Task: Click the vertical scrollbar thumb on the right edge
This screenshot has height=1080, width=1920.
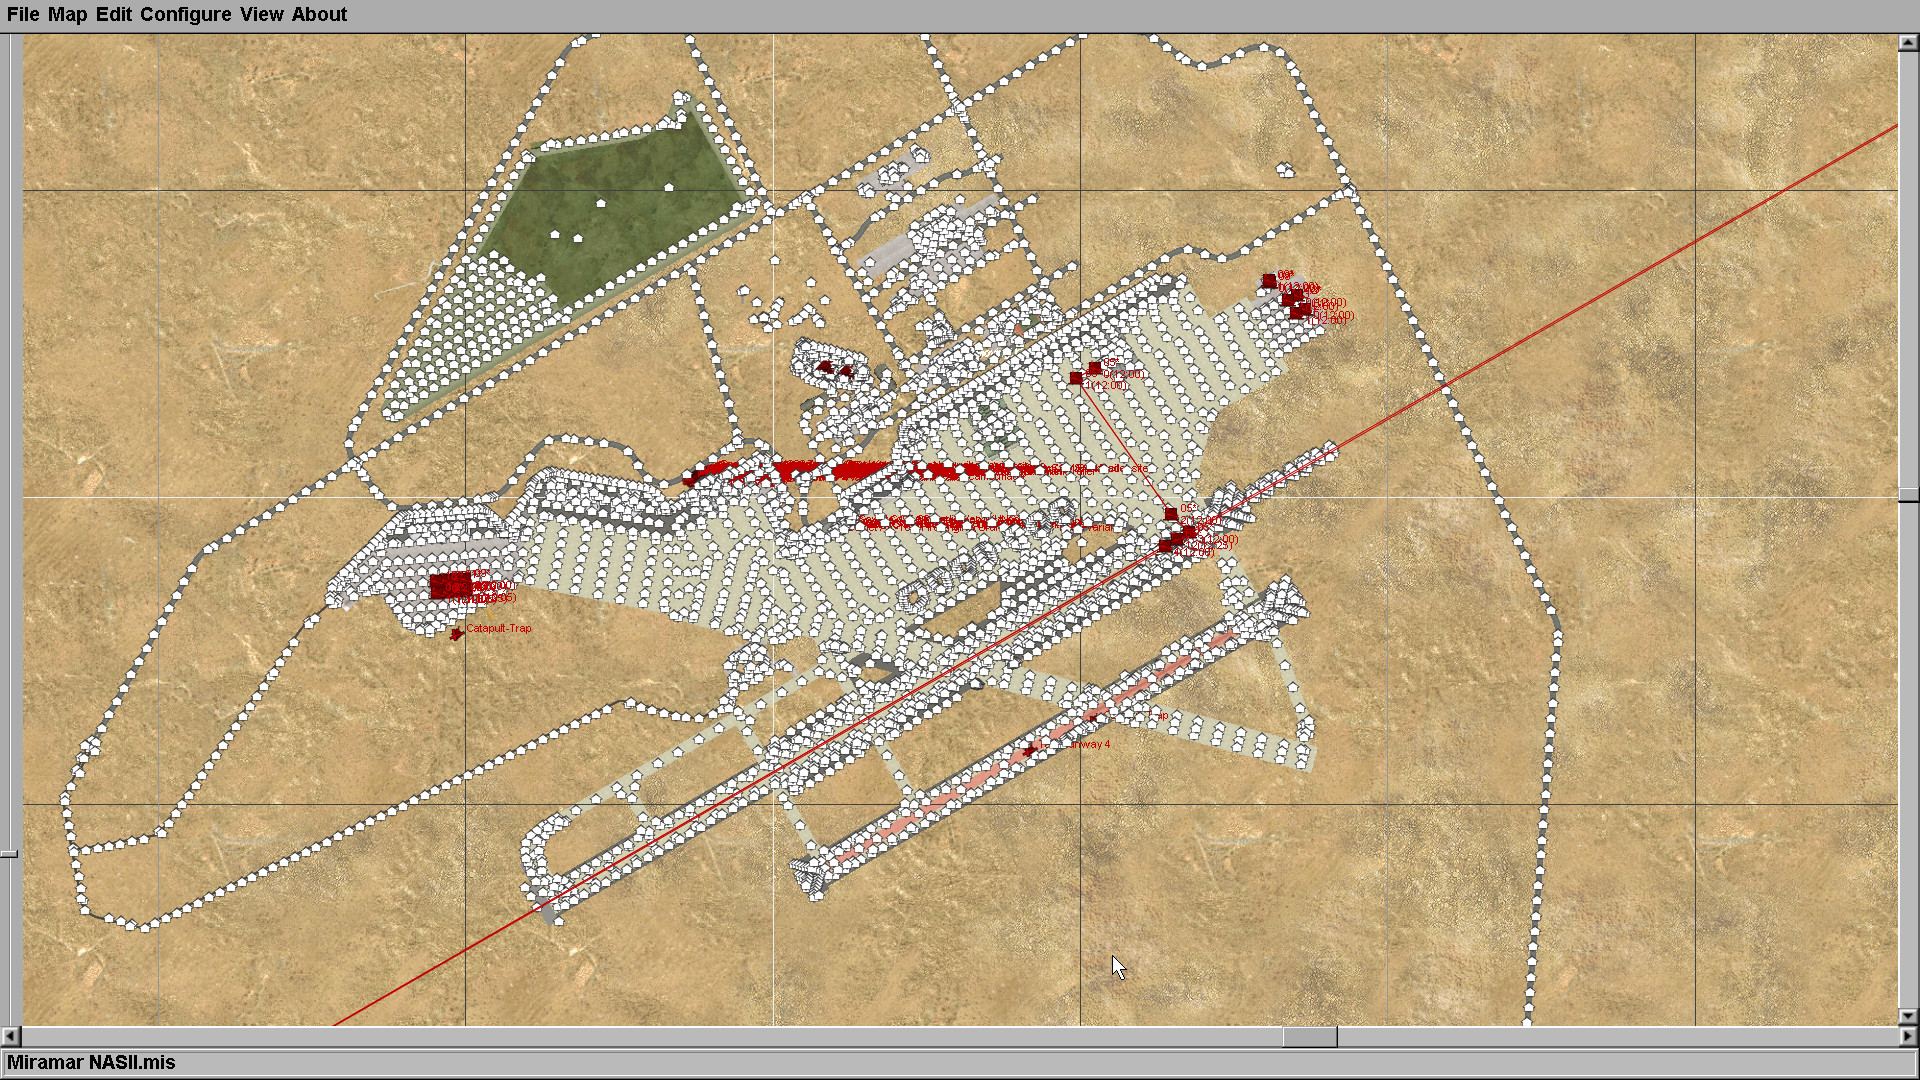Action: click(x=1907, y=495)
